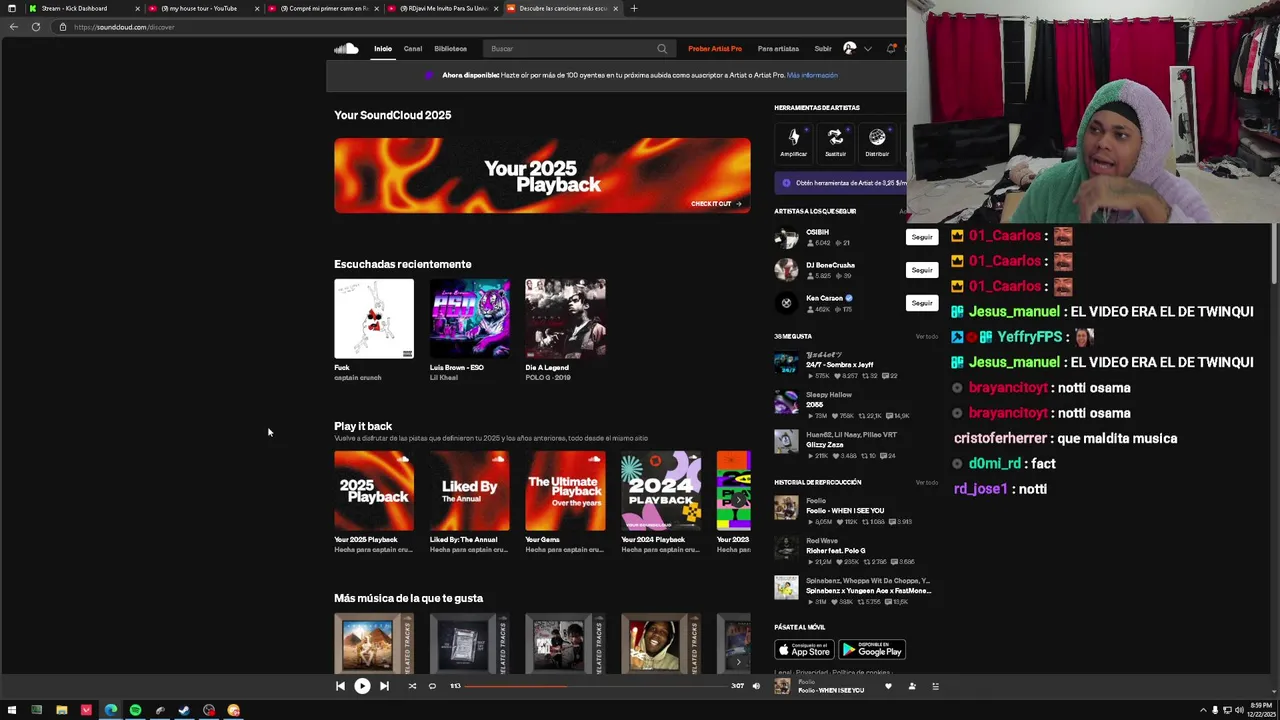Skip to next track in player
The width and height of the screenshot is (1280, 720).
point(384,686)
